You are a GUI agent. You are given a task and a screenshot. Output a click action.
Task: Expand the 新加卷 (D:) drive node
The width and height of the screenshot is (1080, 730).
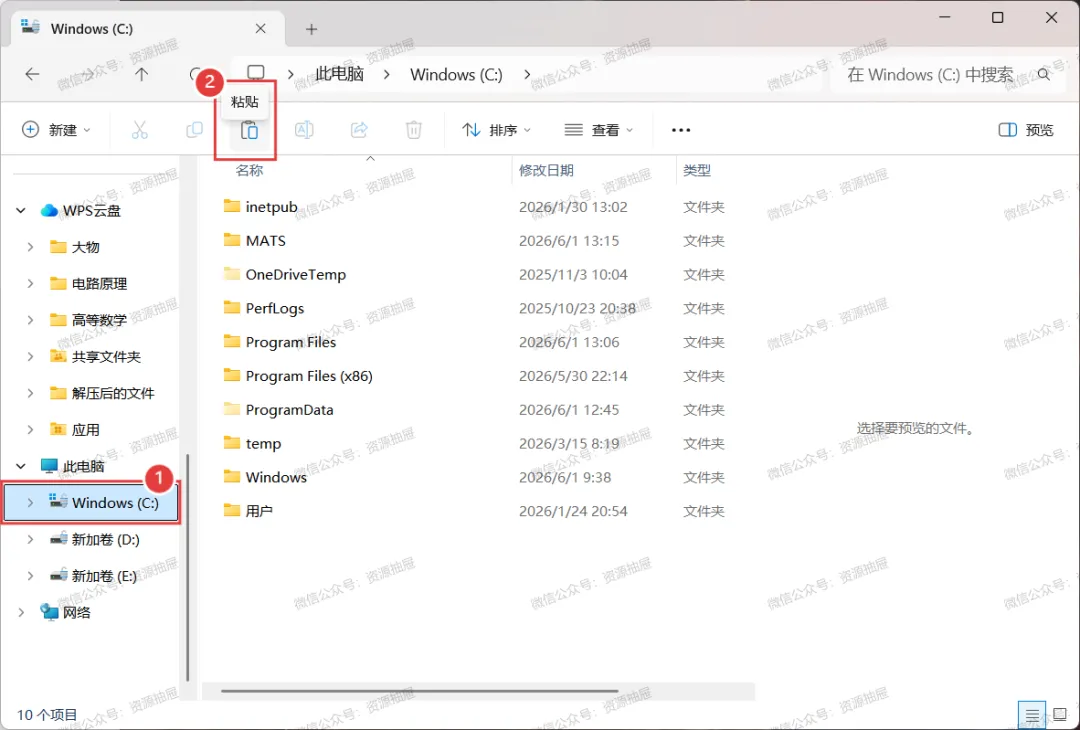pyautogui.click(x=30, y=539)
